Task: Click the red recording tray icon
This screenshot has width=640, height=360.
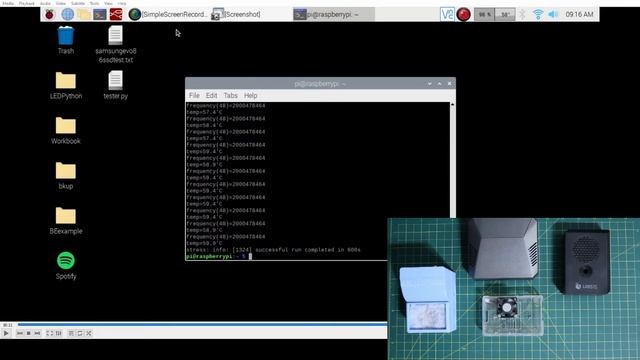Action: coord(463,14)
